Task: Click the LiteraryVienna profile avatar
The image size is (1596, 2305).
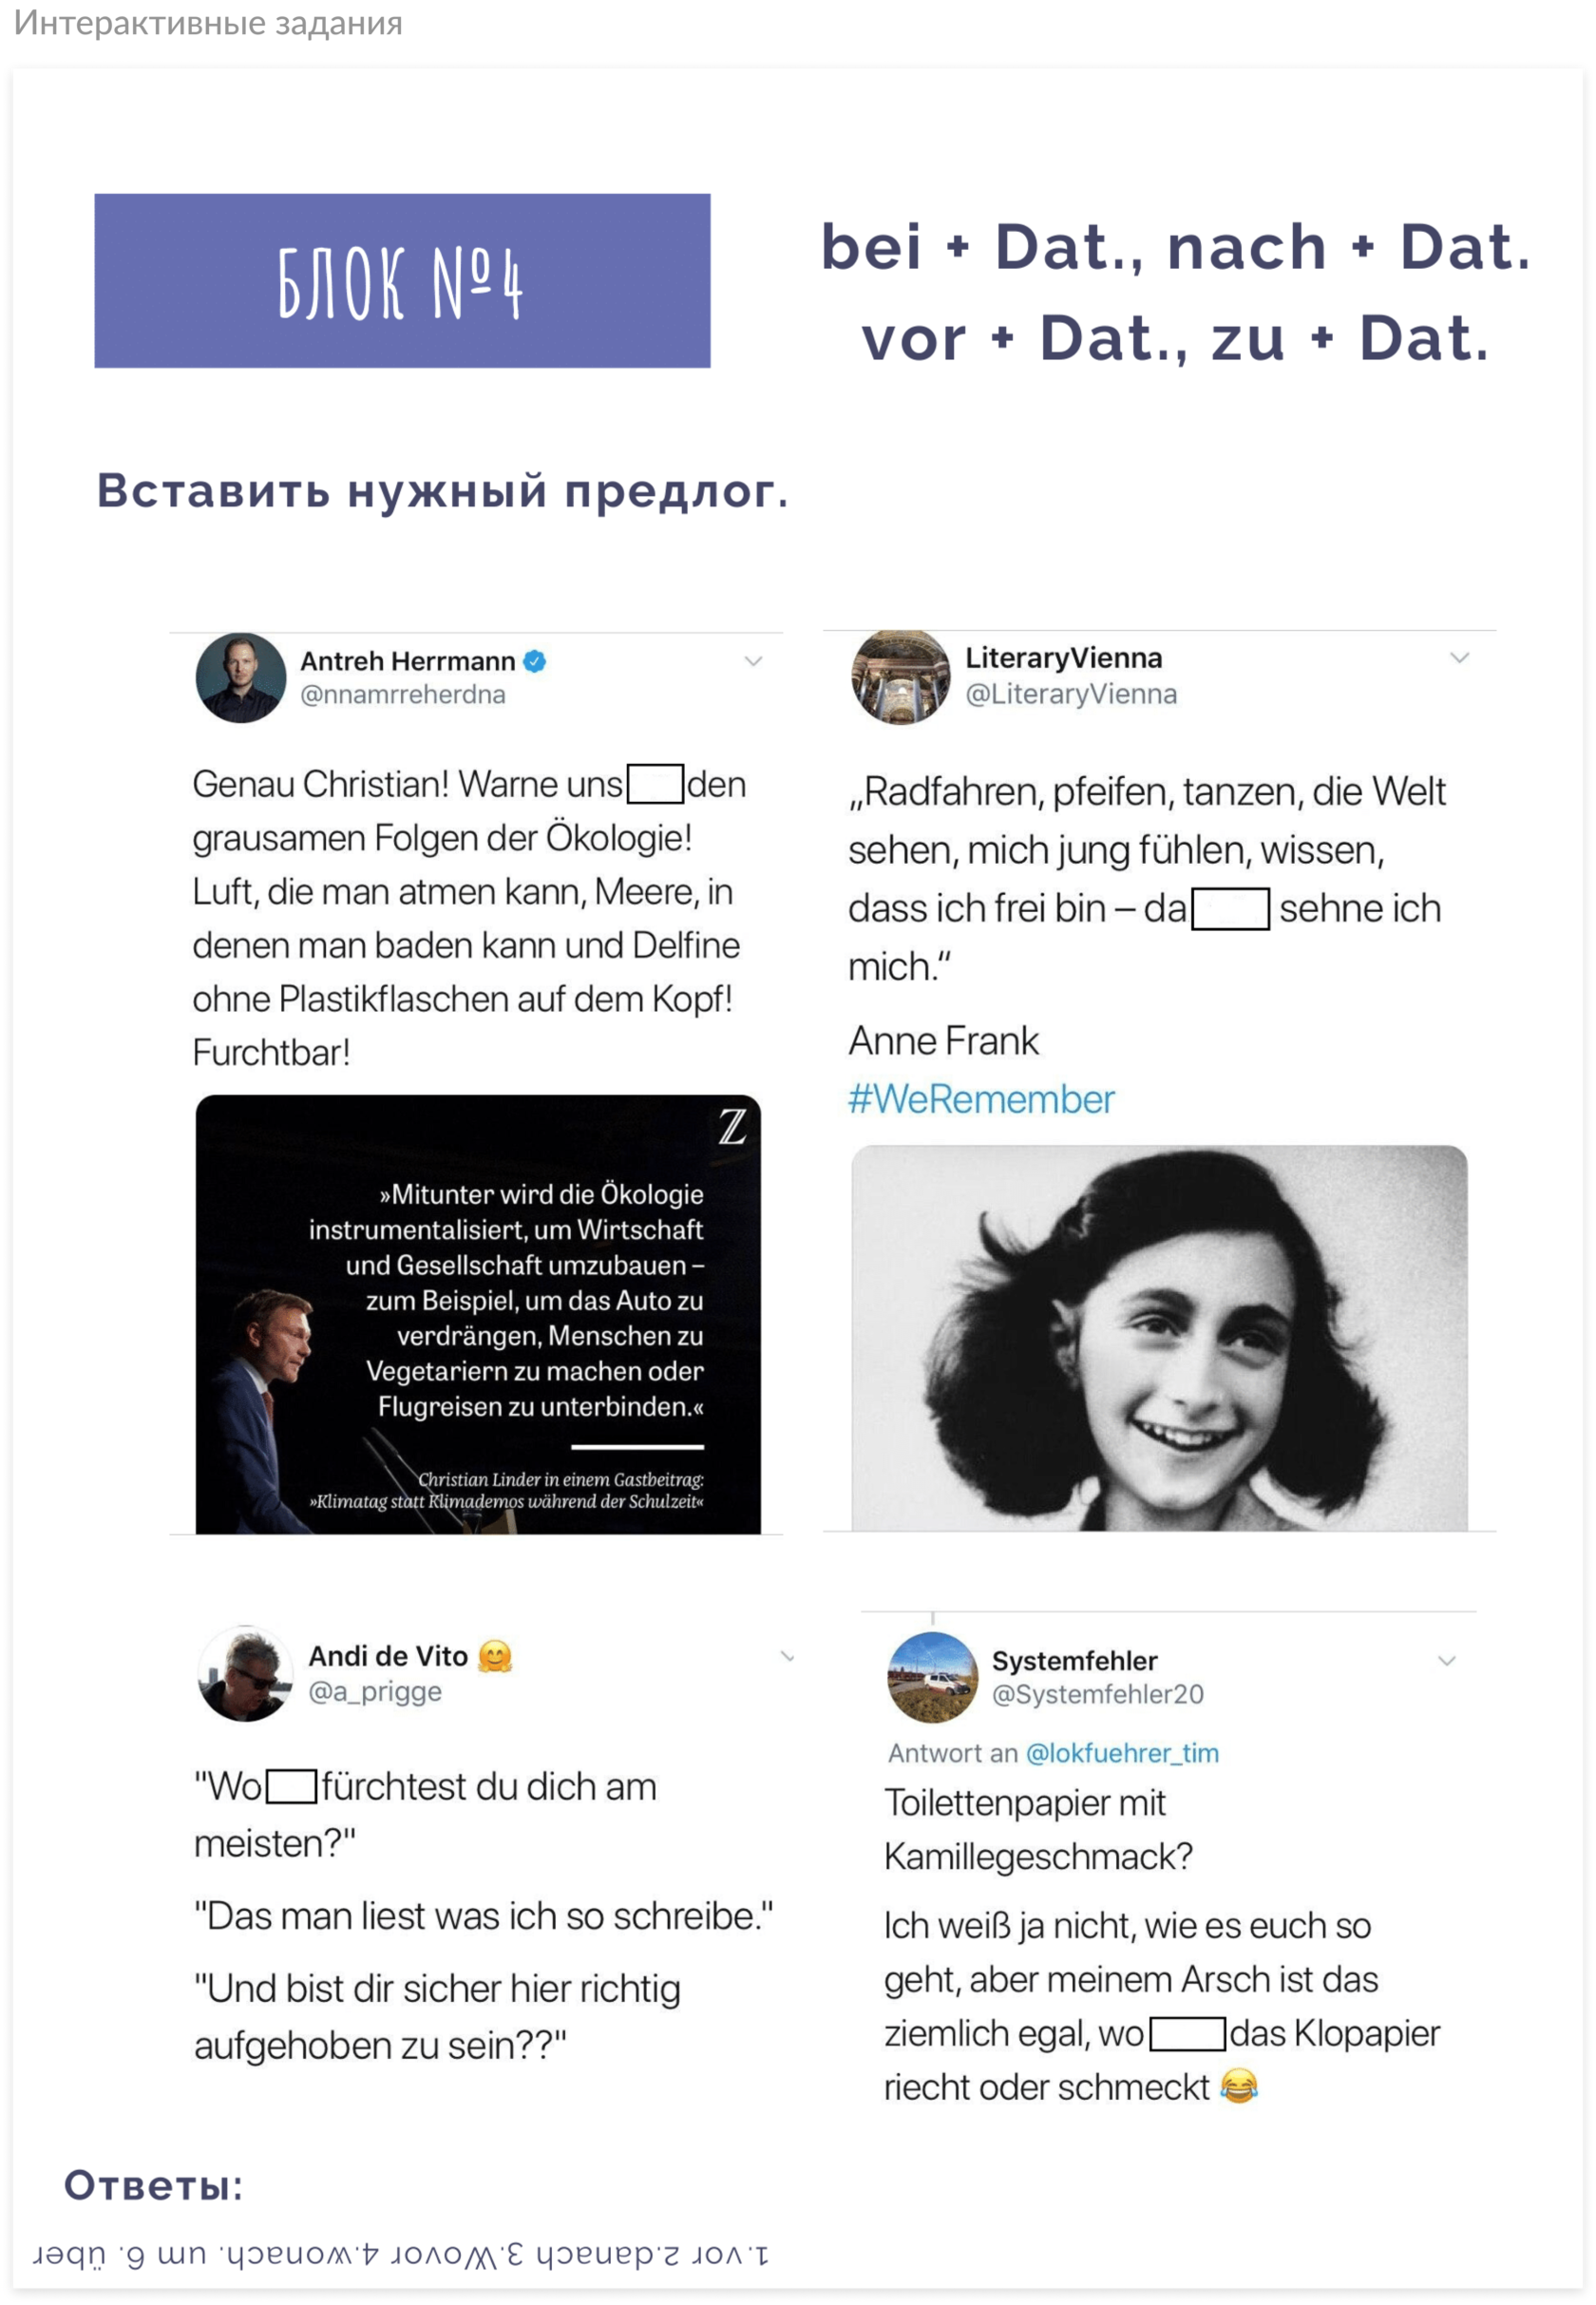Action: 901,677
